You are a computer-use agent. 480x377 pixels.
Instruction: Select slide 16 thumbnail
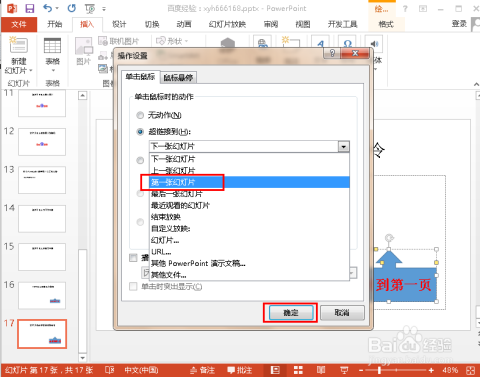(x=42, y=296)
